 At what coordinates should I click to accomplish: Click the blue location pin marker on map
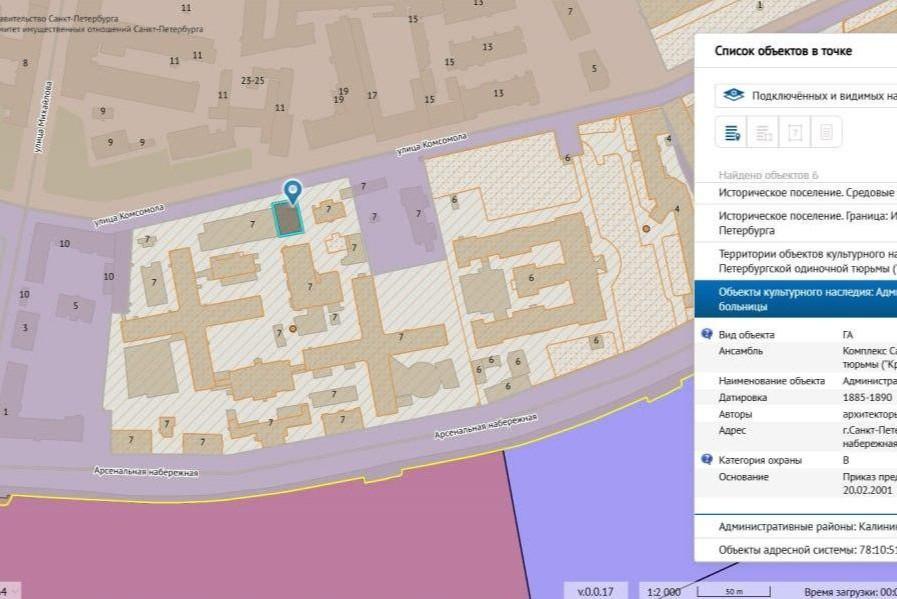click(293, 192)
